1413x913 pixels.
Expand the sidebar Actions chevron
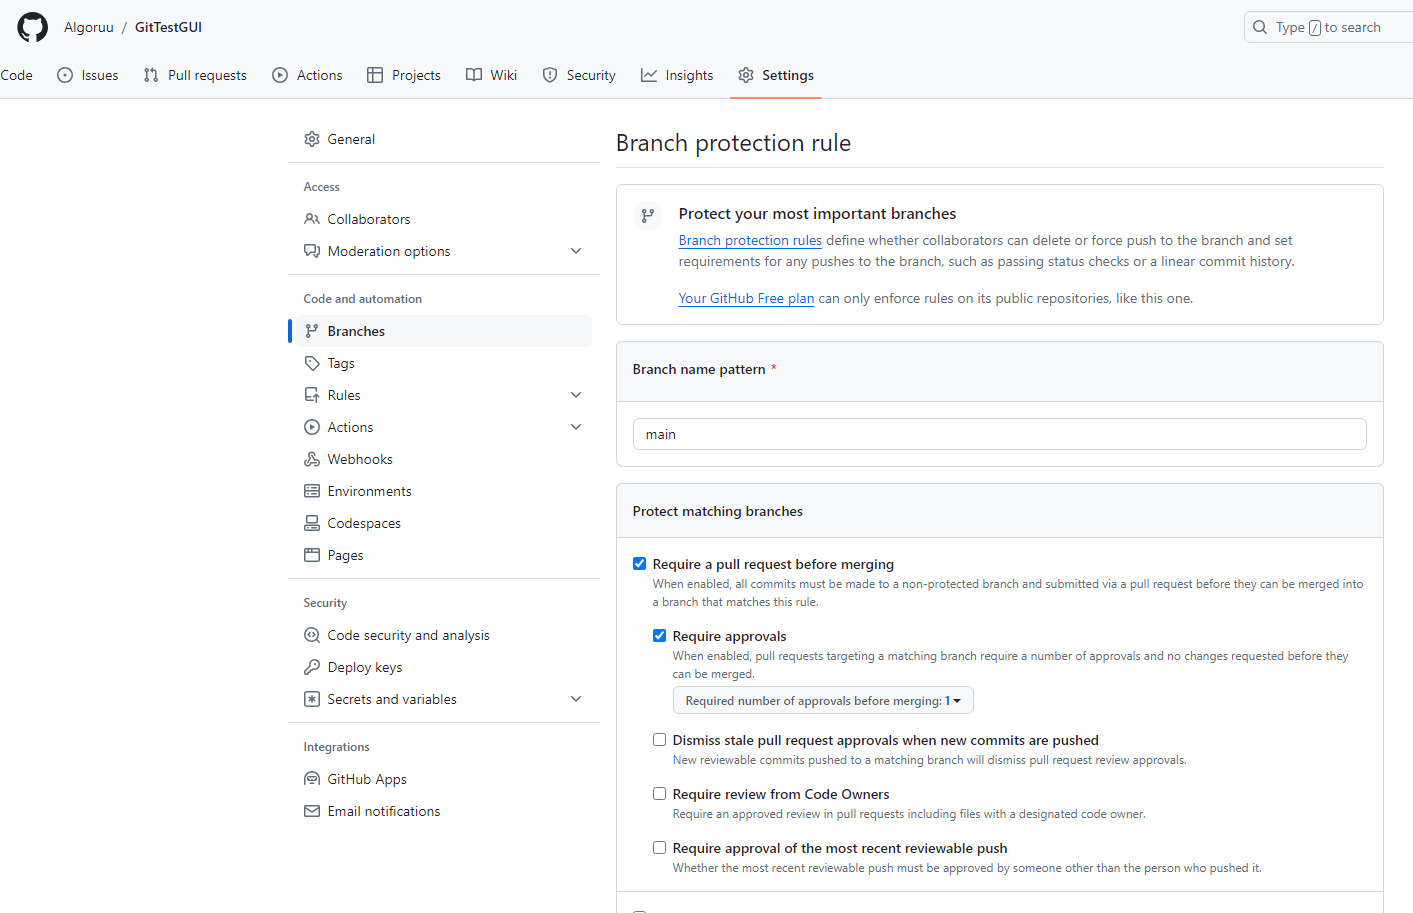[576, 427]
